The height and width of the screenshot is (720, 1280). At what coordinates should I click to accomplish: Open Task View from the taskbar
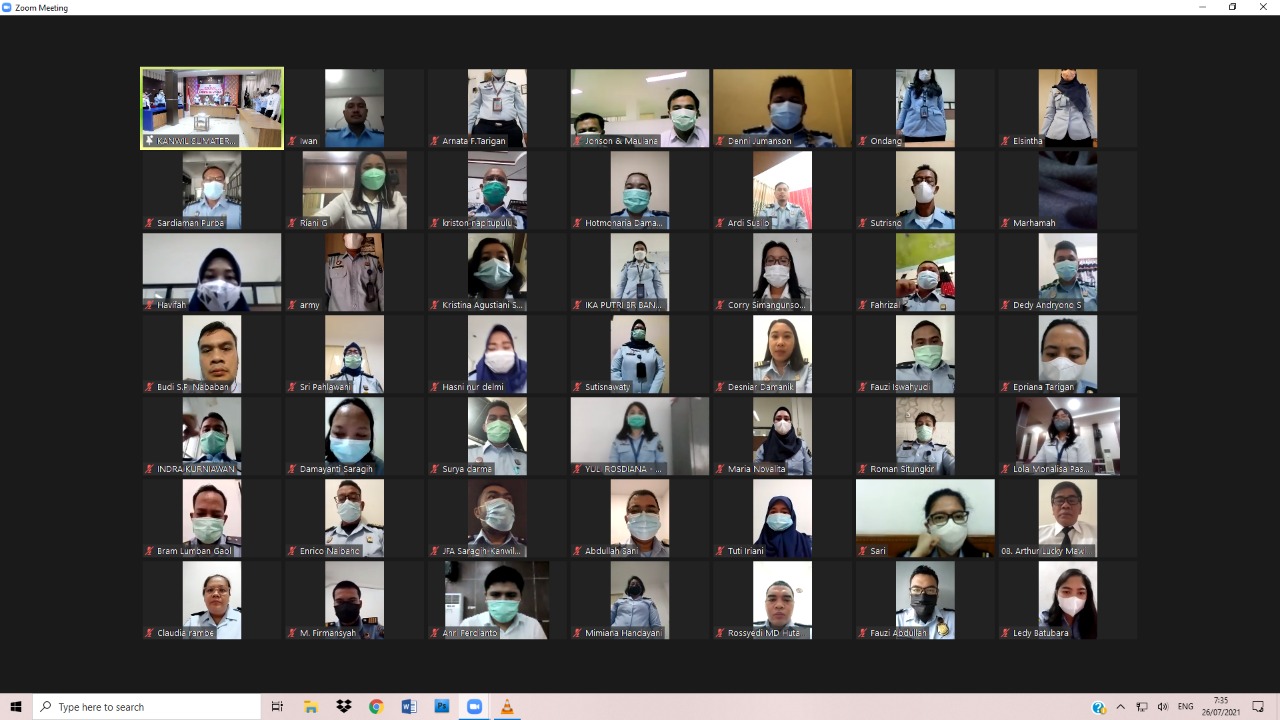pyautogui.click(x=277, y=707)
